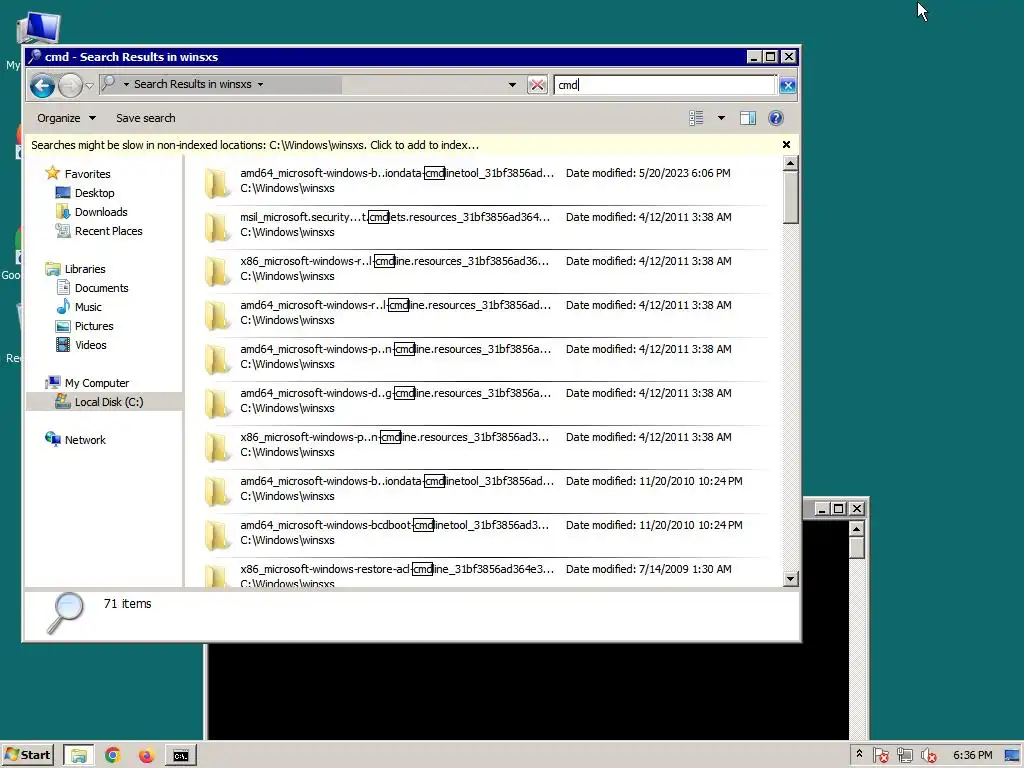Viewport: 1024px width, 768px height.
Task: Clear the cmd search box
Action: (788, 85)
